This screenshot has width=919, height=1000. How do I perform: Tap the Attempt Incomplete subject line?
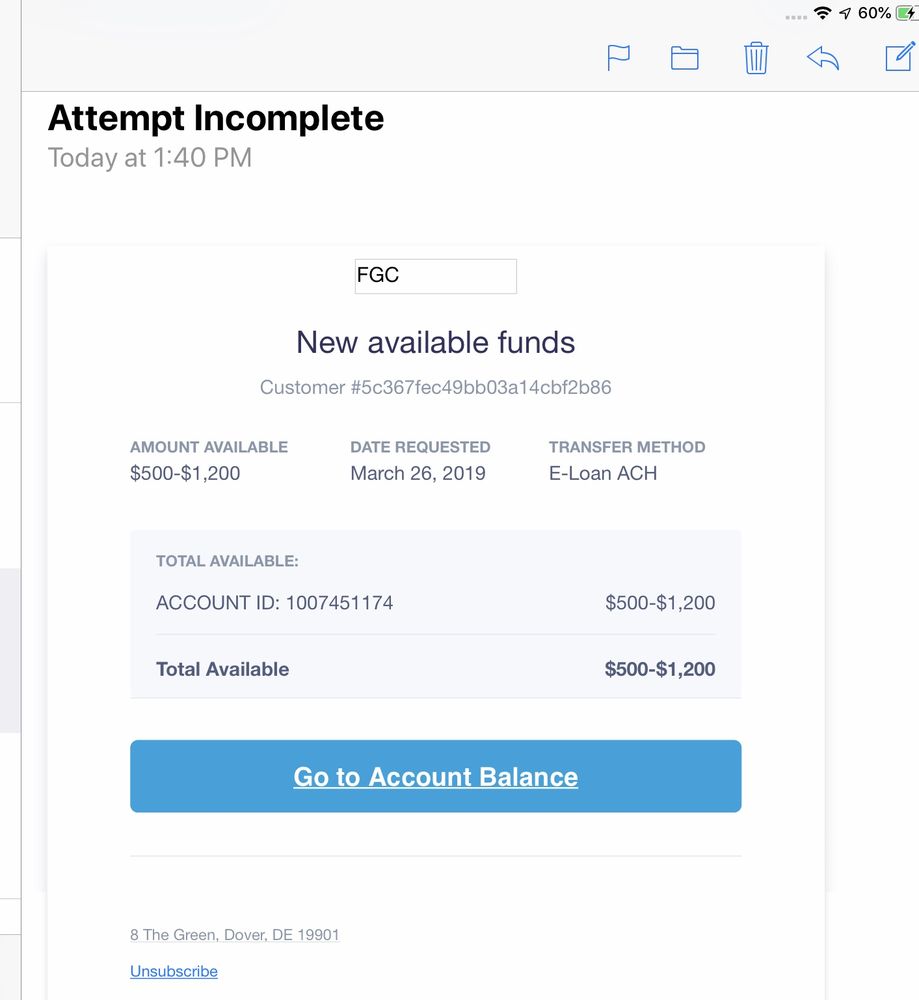[216, 118]
